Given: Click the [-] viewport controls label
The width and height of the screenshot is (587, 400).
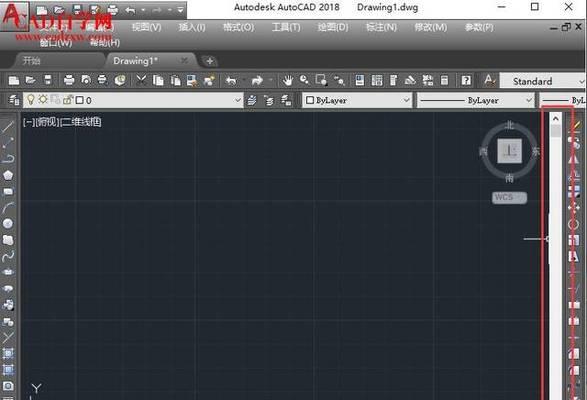Looking at the screenshot, I should click(x=28, y=122).
